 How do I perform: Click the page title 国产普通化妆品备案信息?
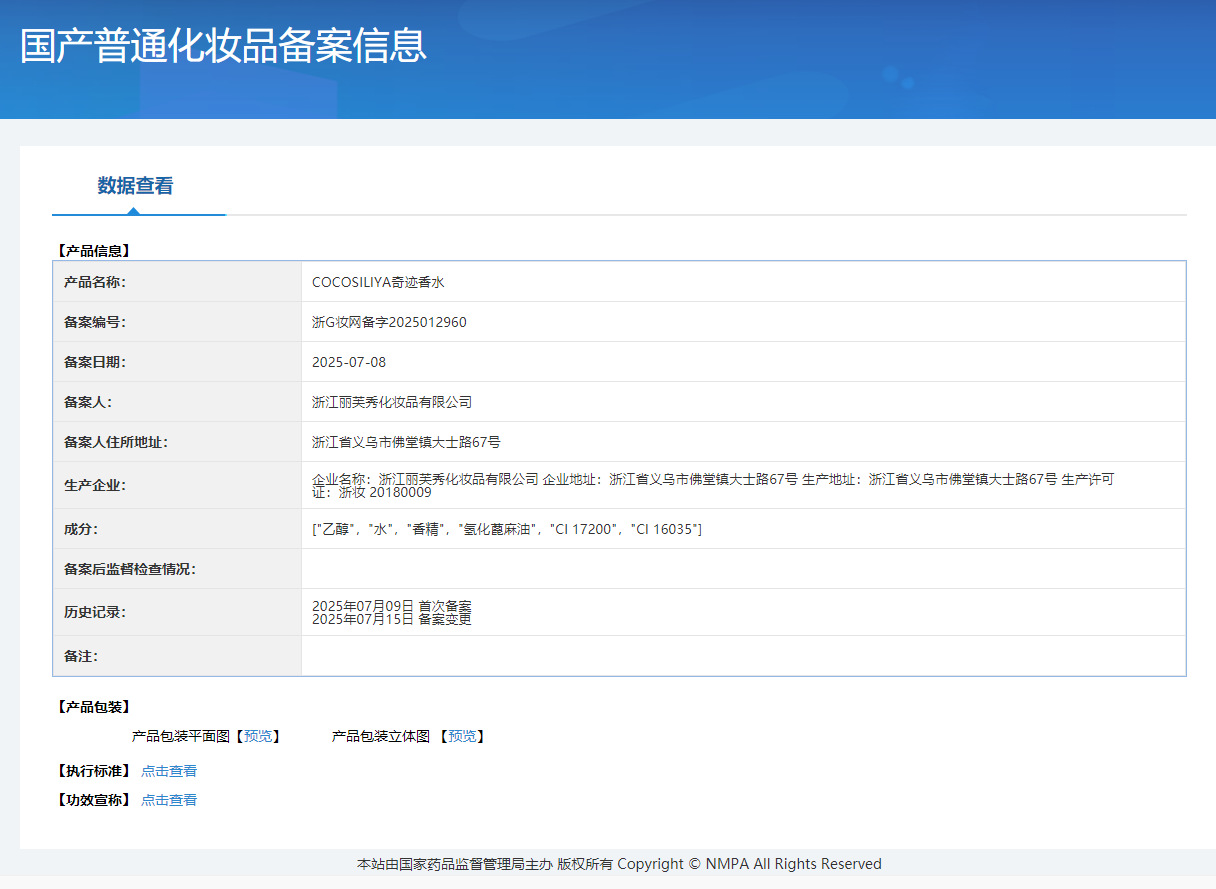point(223,46)
